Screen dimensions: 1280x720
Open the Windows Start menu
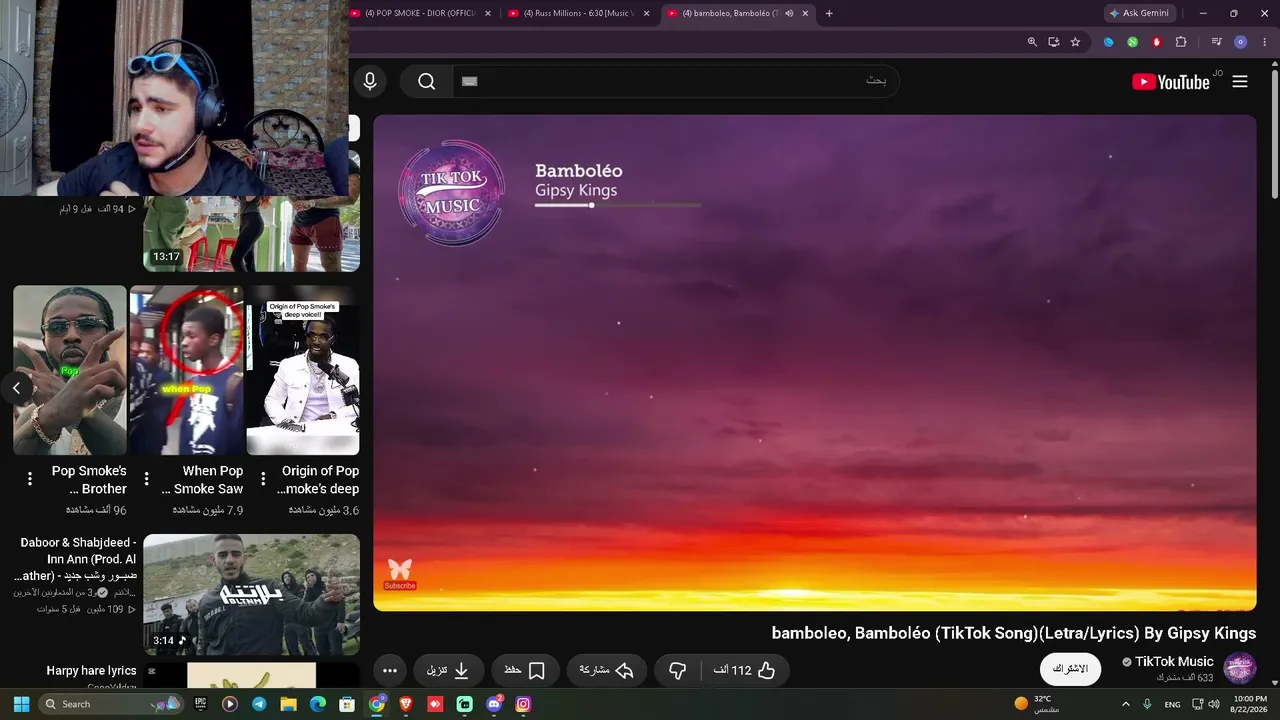(x=21, y=704)
